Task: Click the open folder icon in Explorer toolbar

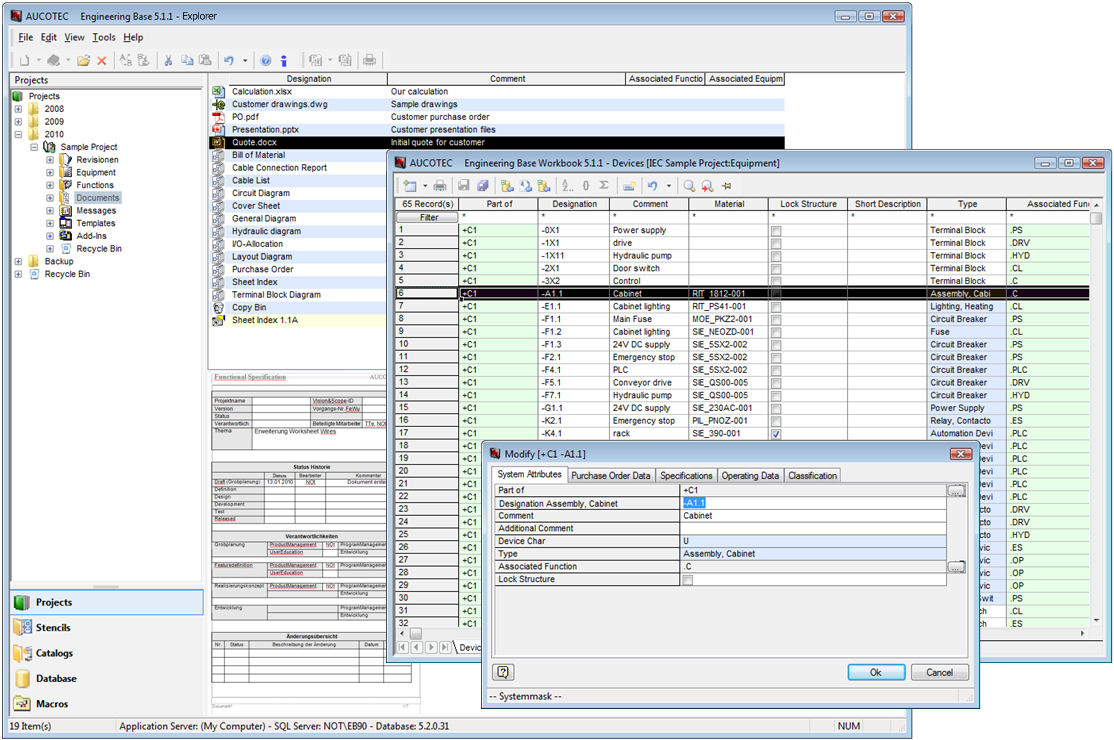Action: coord(84,61)
